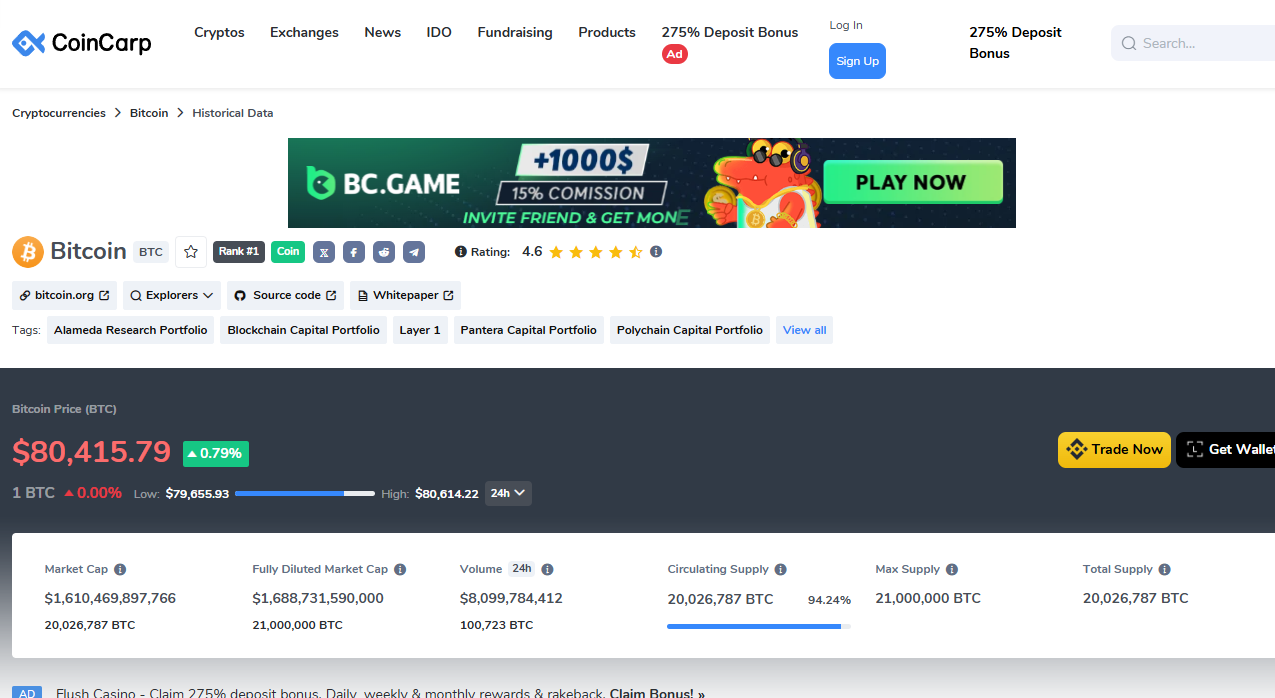The width and height of the screenshot is (1275, 698).
Task: Select Polychain Capital Portfolio tag
Action: click(x=690, y=330)
